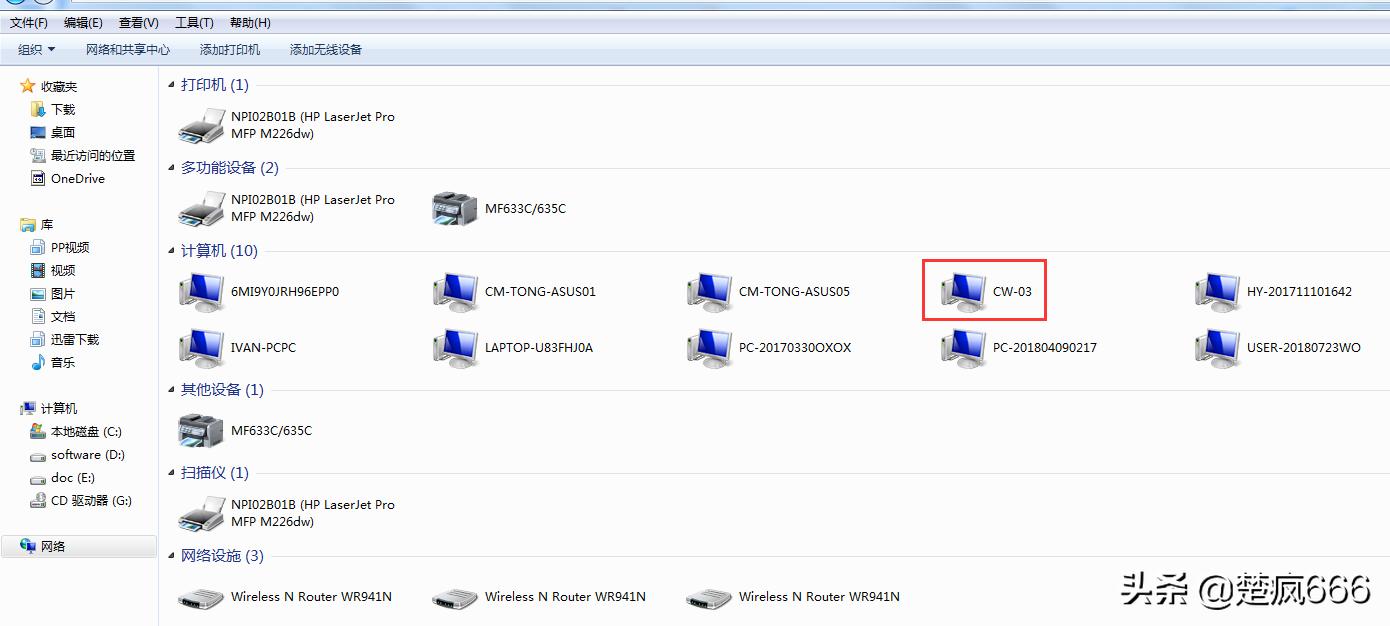Open computer PC-201804090217 icon
1390x626 pixels.
[963, 348]
